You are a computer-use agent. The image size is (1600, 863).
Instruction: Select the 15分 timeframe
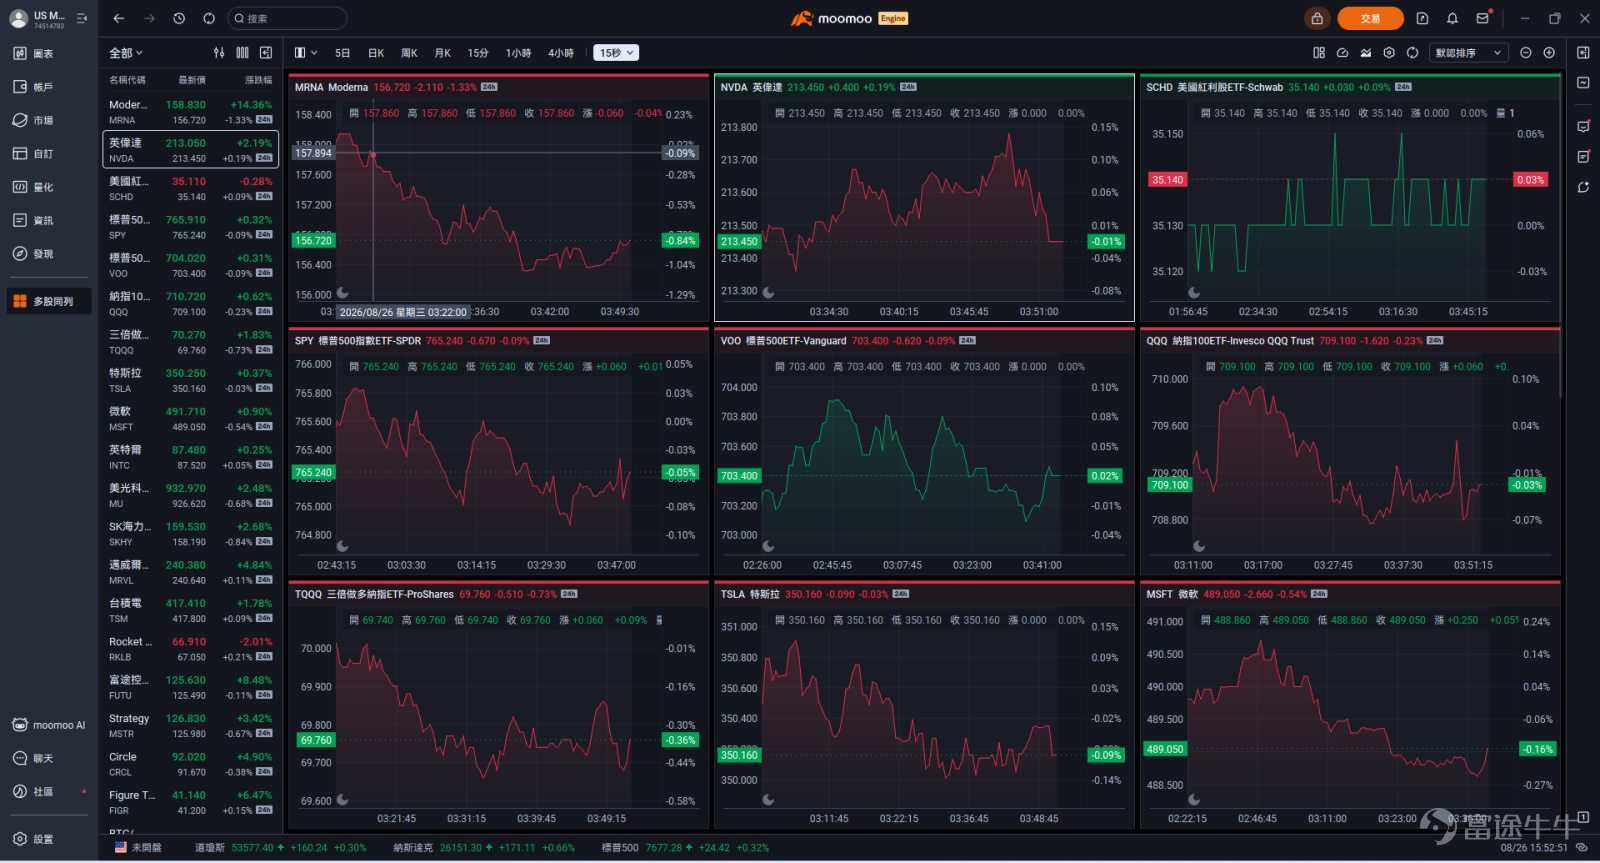[478, 53]
